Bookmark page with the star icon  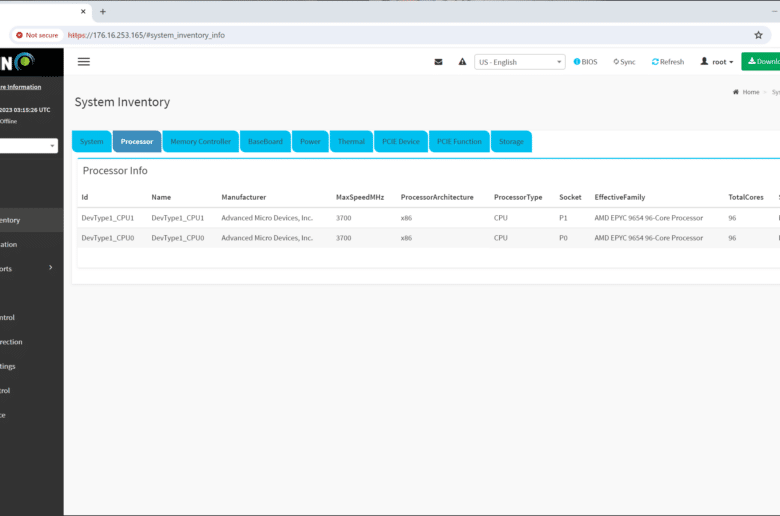point(758,35)
